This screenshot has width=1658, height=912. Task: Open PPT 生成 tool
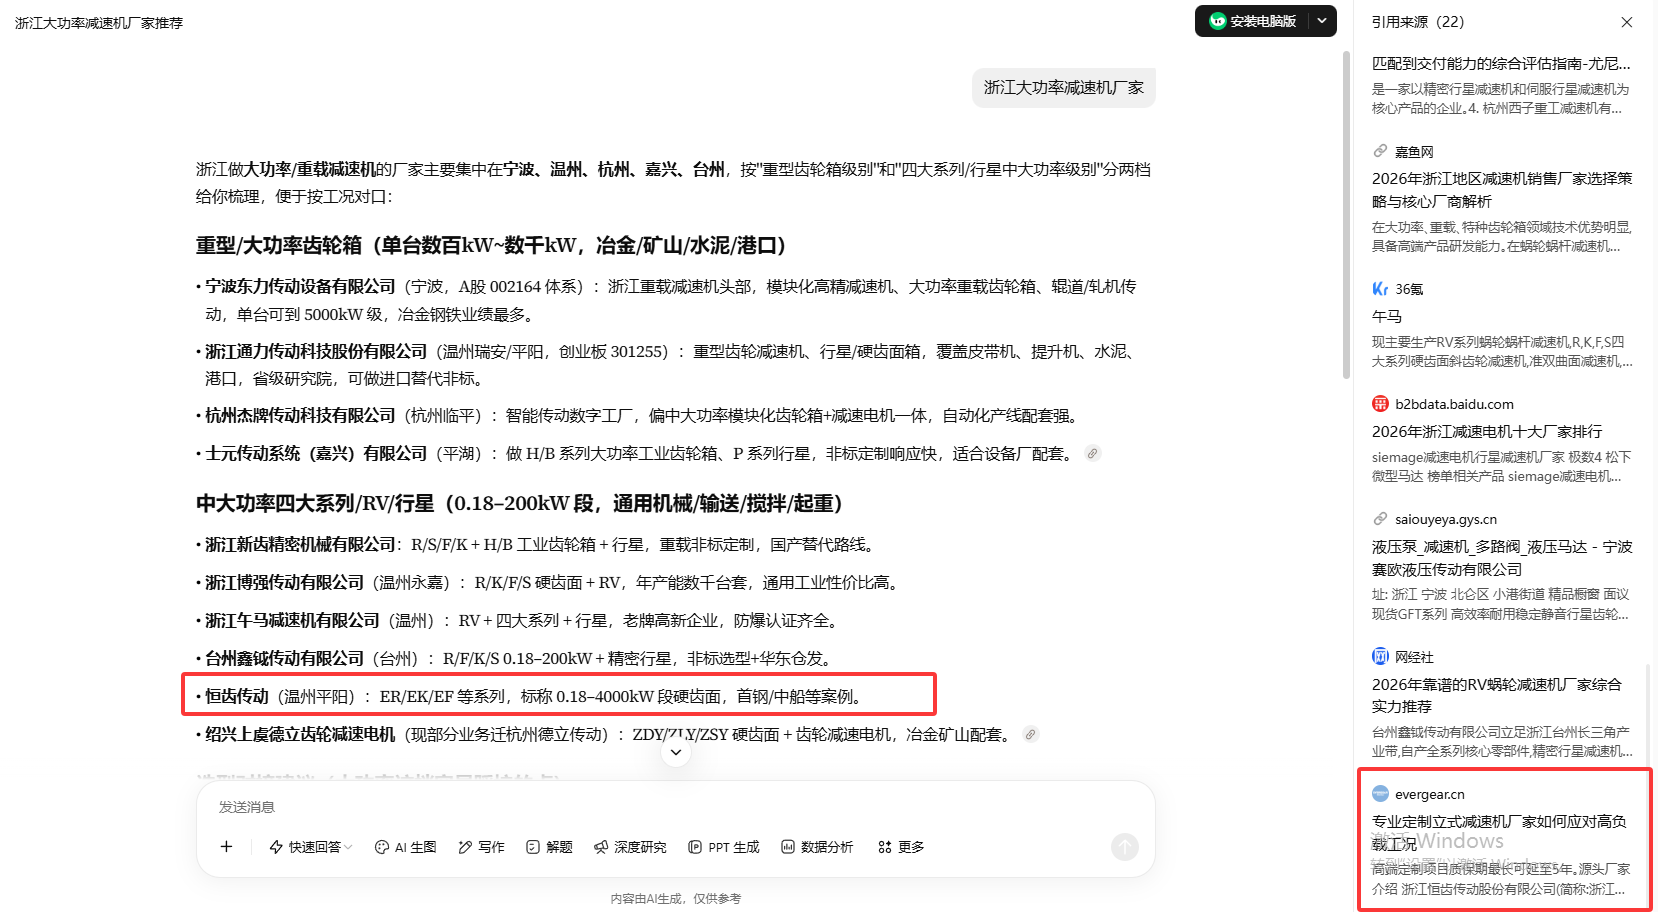click(723, 847)
